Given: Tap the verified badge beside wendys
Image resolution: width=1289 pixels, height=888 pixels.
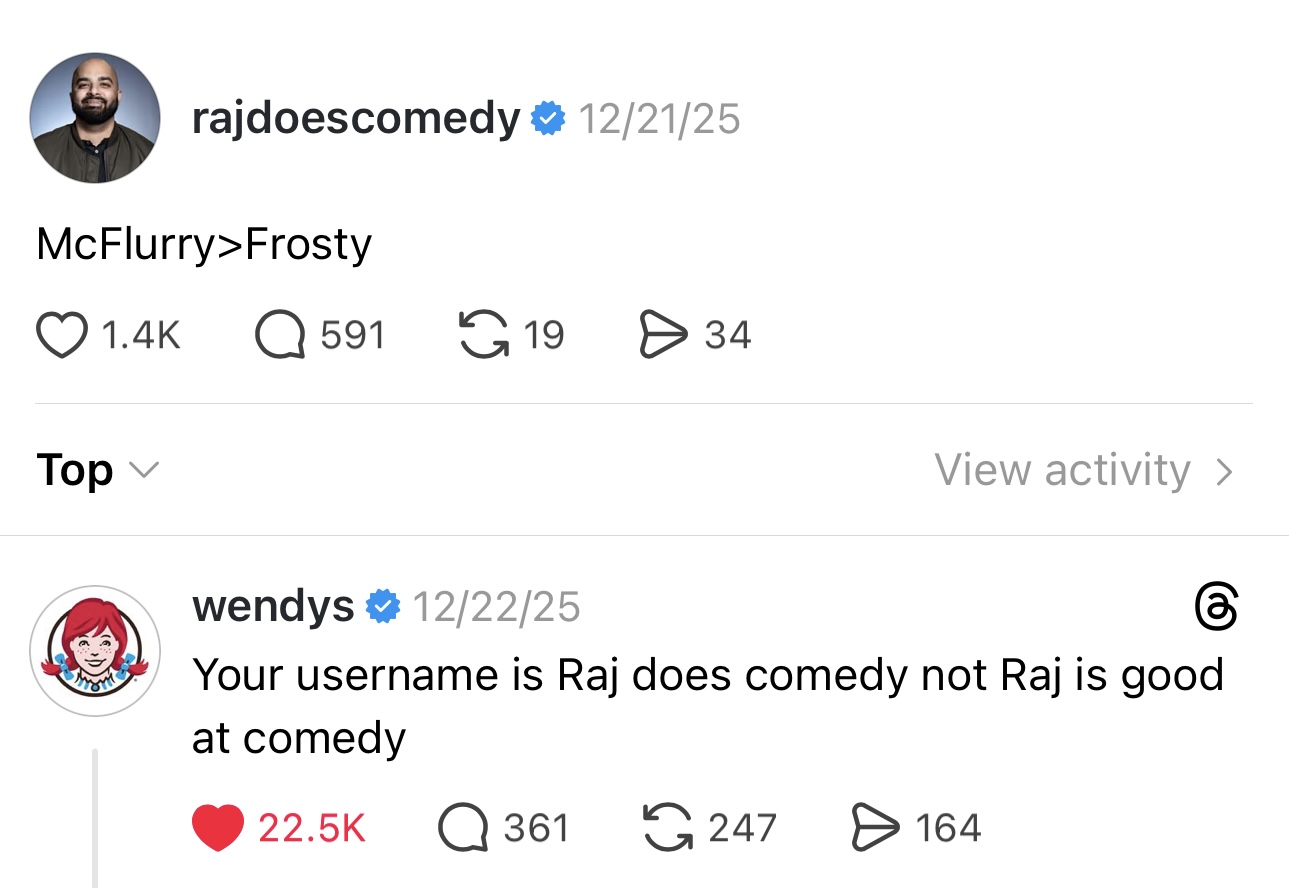Looking at the screenshot, I should (383, 606).
